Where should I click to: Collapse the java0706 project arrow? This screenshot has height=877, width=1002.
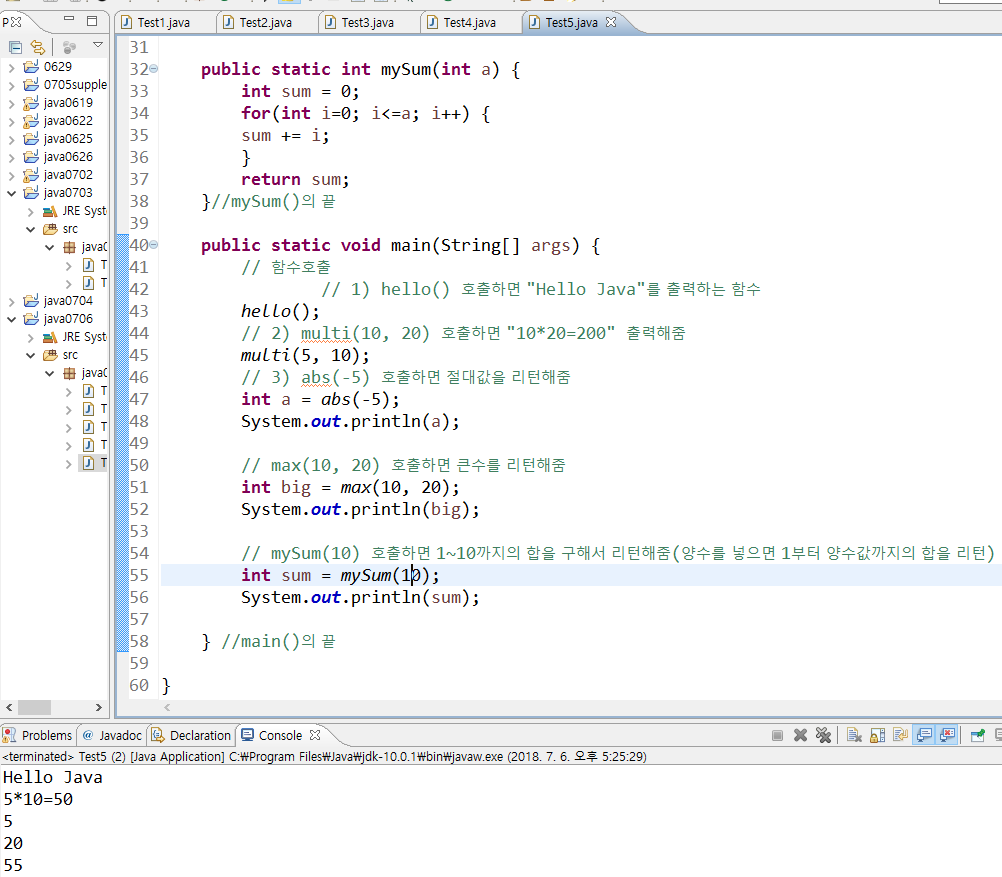12,319
